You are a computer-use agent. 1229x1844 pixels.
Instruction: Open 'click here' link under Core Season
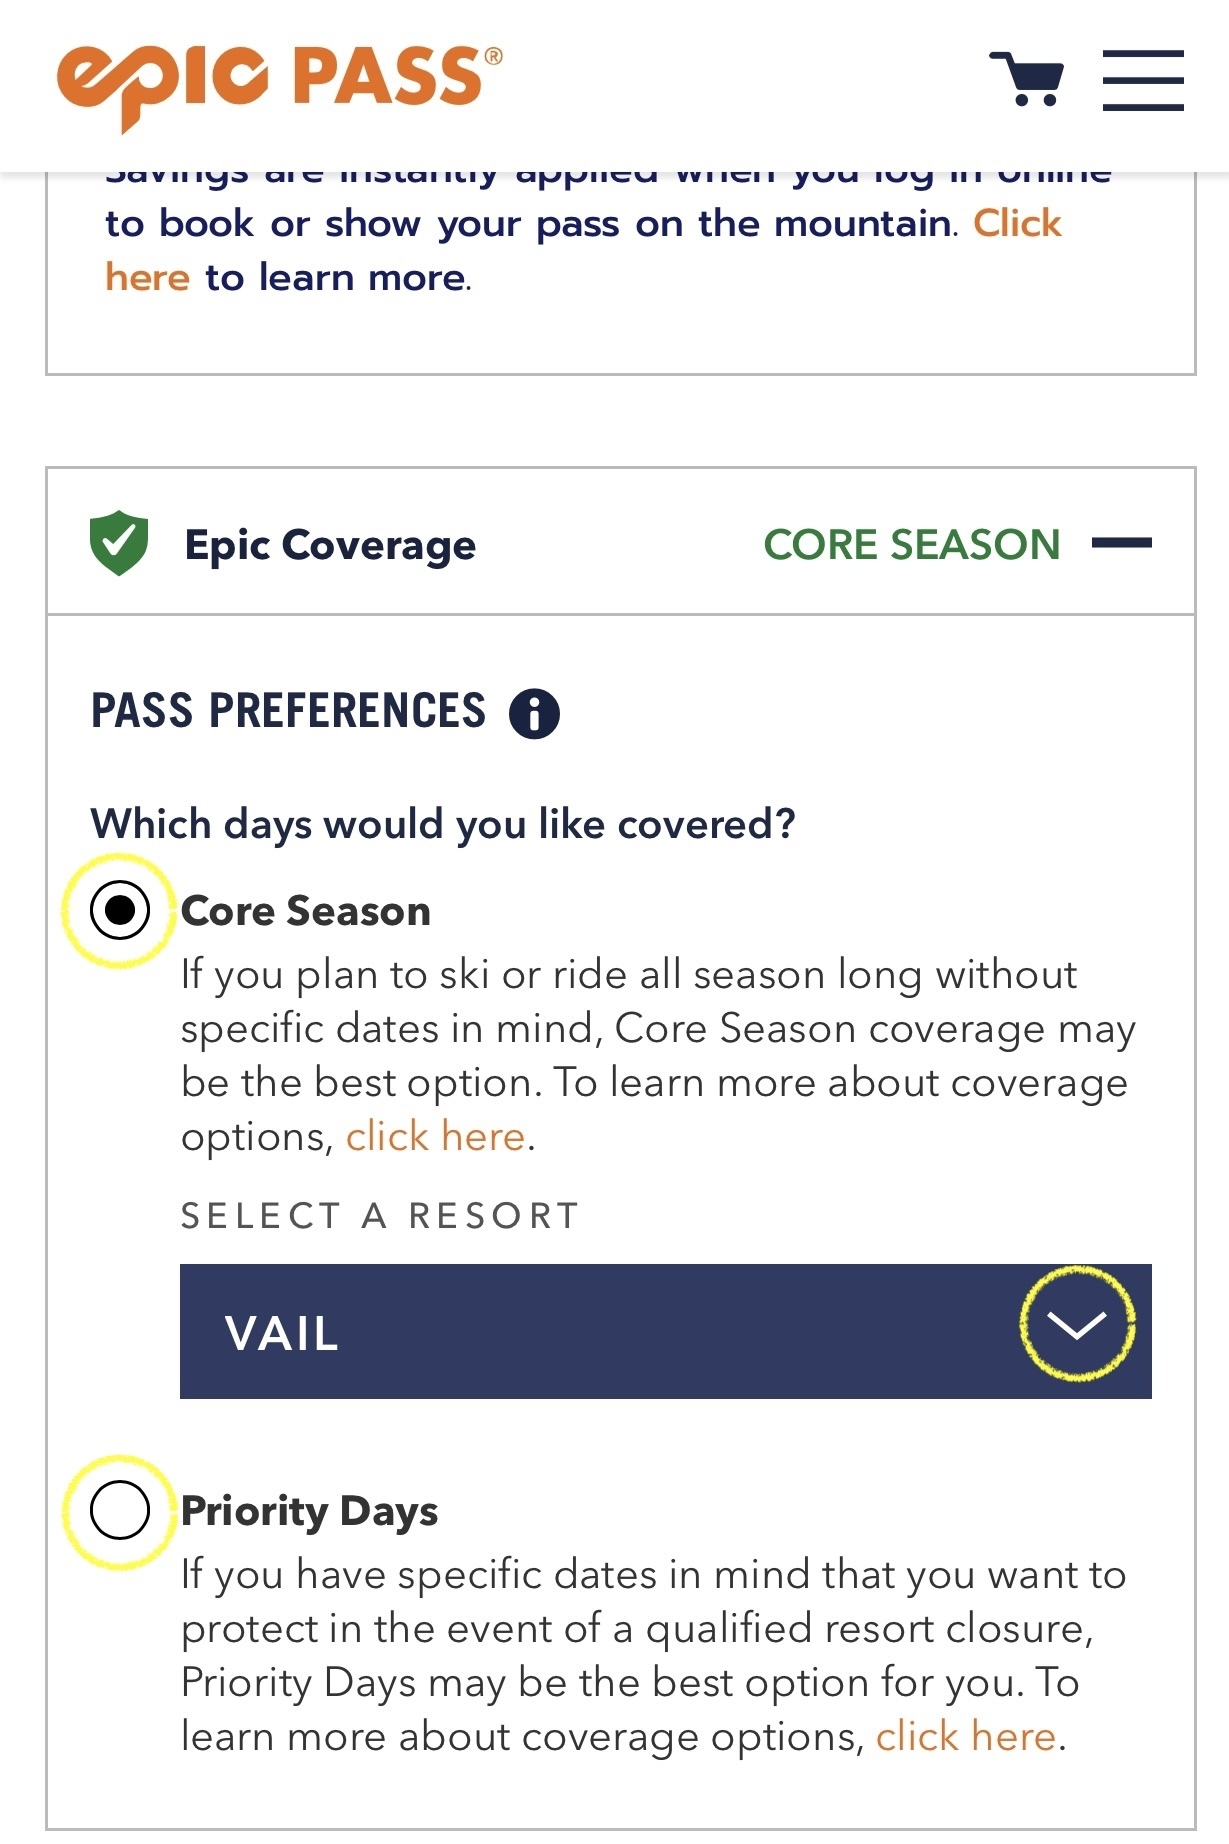(435, 1137)
